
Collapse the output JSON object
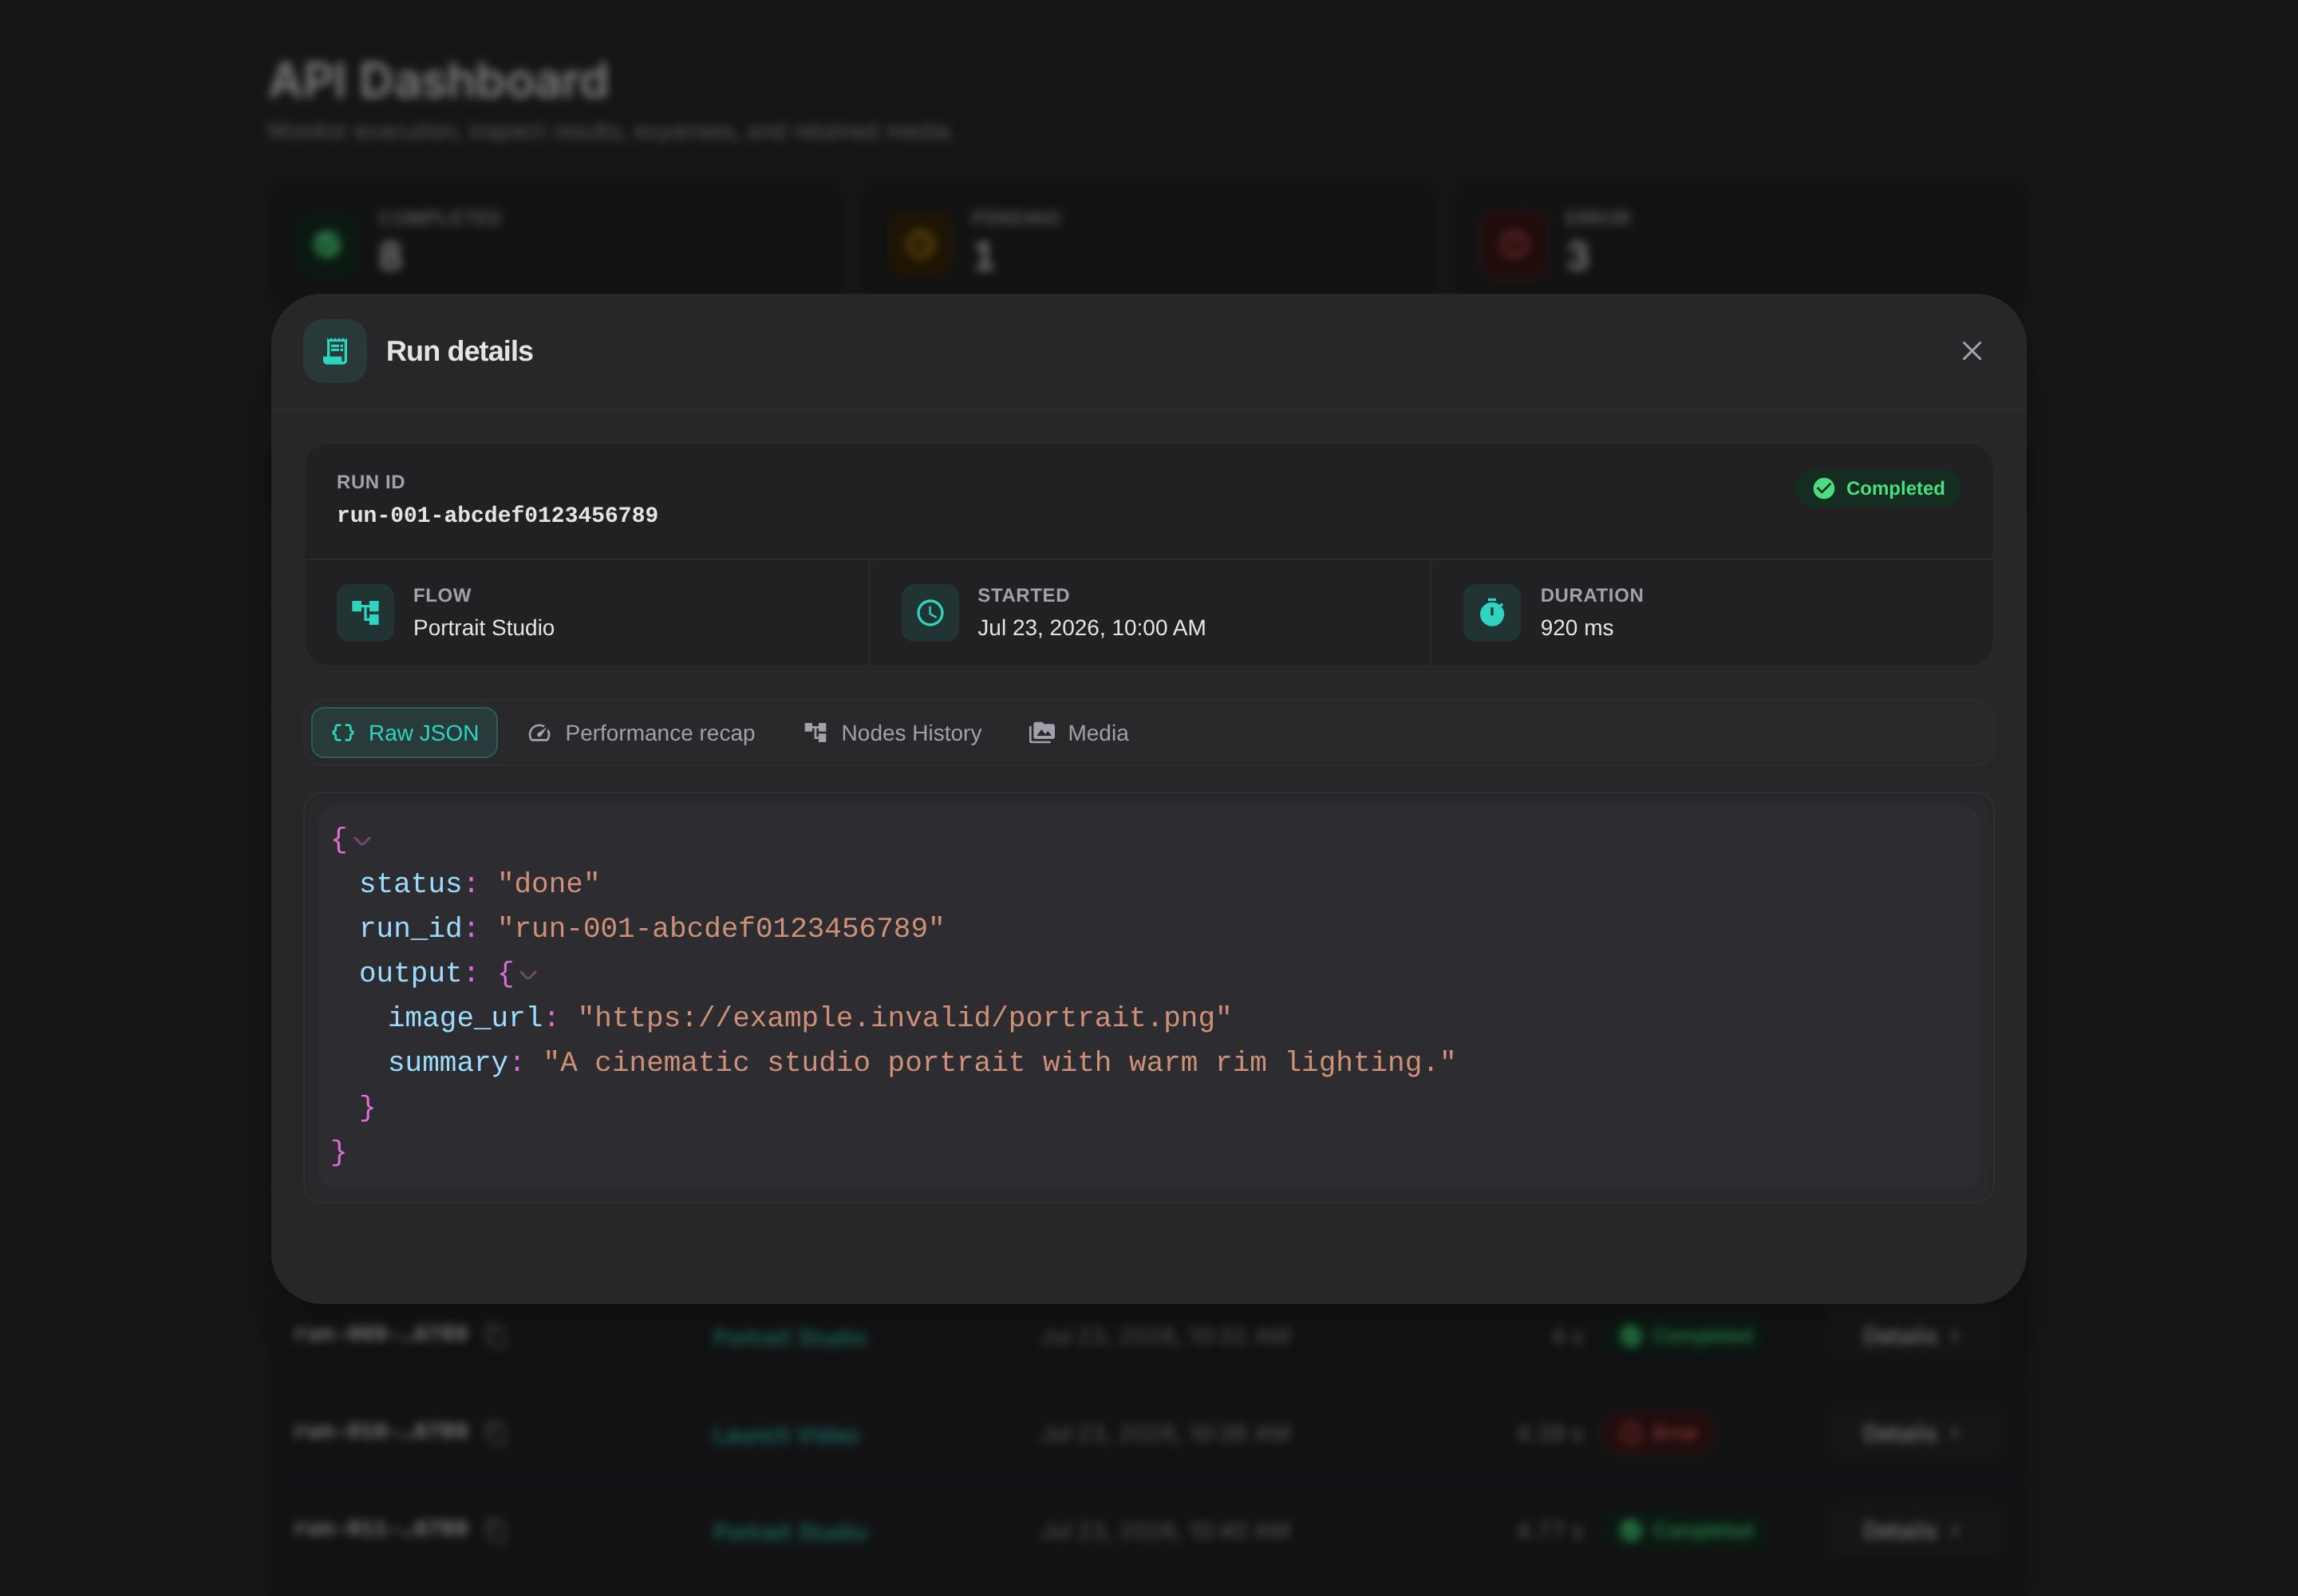click(528, 975)
